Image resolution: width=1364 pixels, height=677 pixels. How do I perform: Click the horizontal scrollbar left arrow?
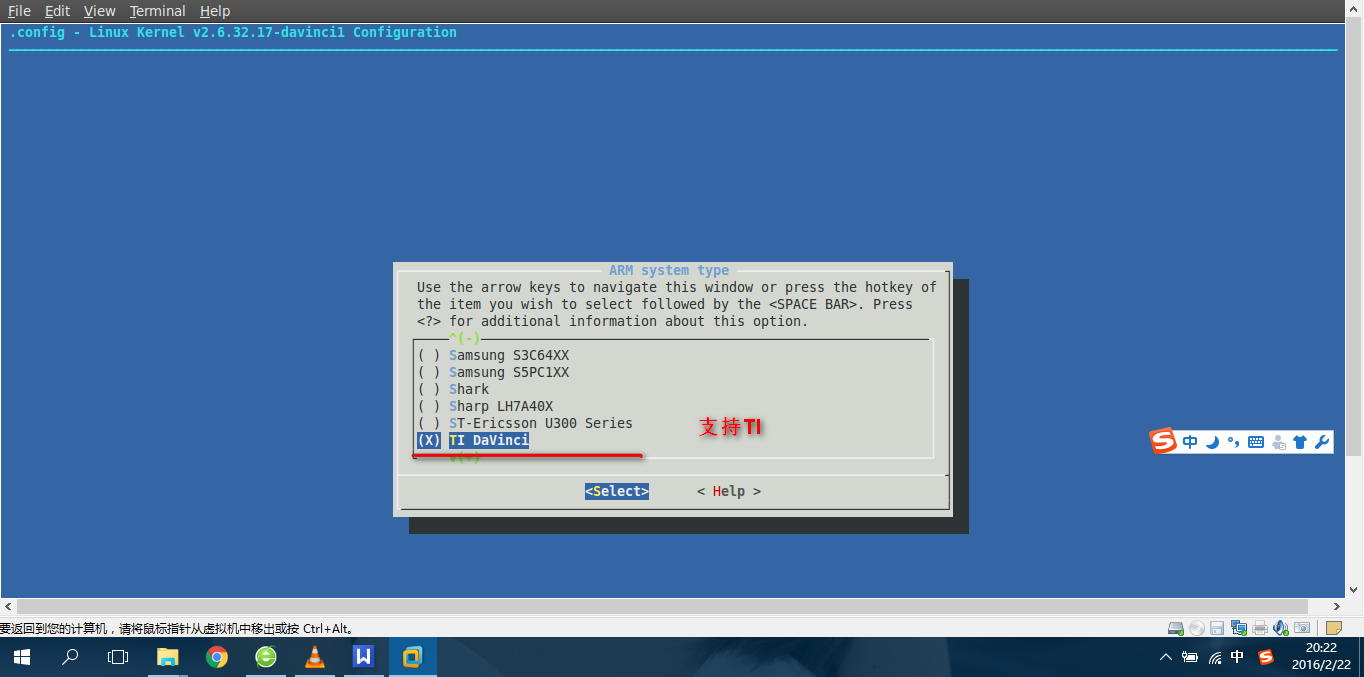[x=7, y=606]
